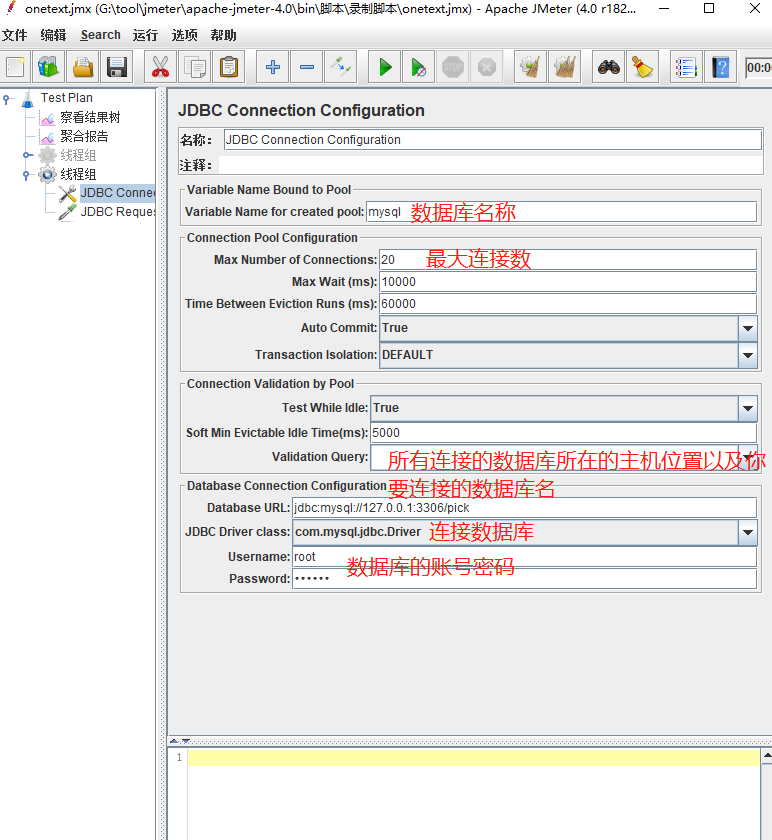Click the Function Helper list icon
This screenshot has width=772, height=840.
pyautogui.click(x=686, y=68)
